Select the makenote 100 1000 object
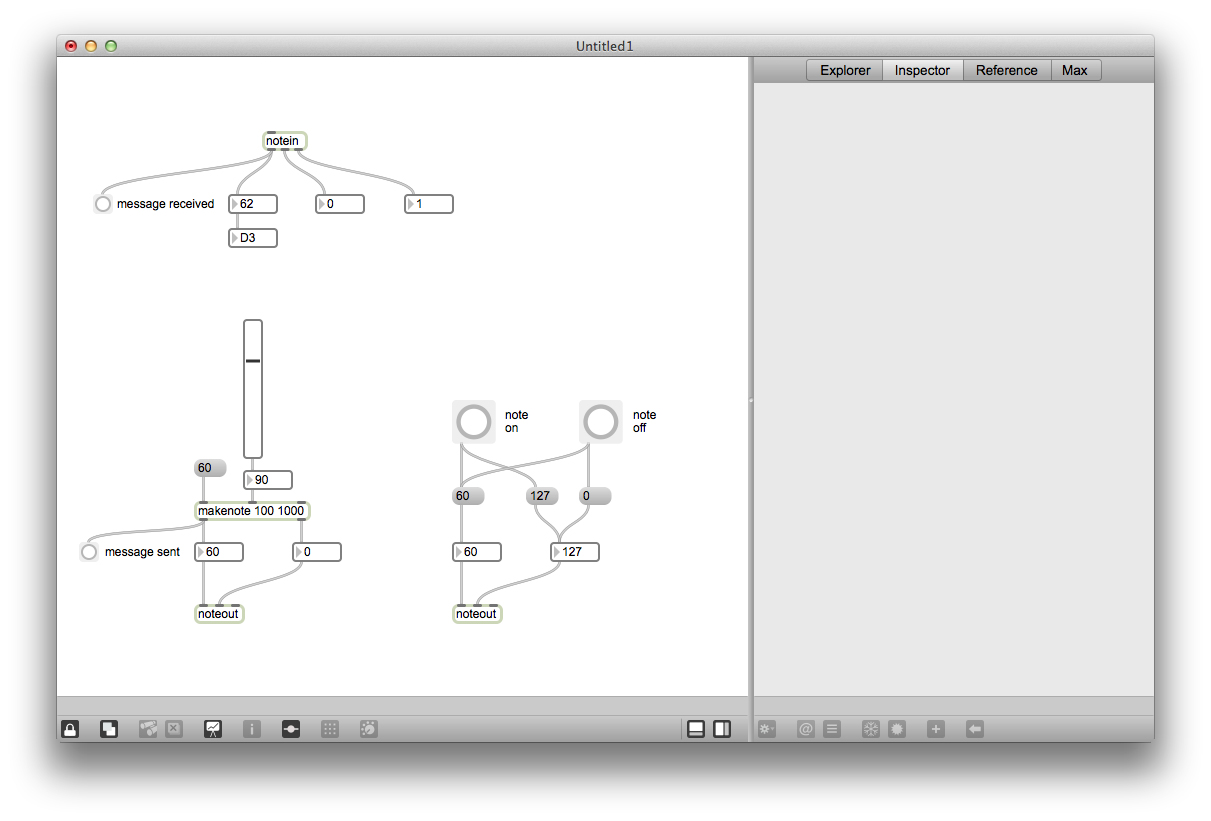 [252, 511]
